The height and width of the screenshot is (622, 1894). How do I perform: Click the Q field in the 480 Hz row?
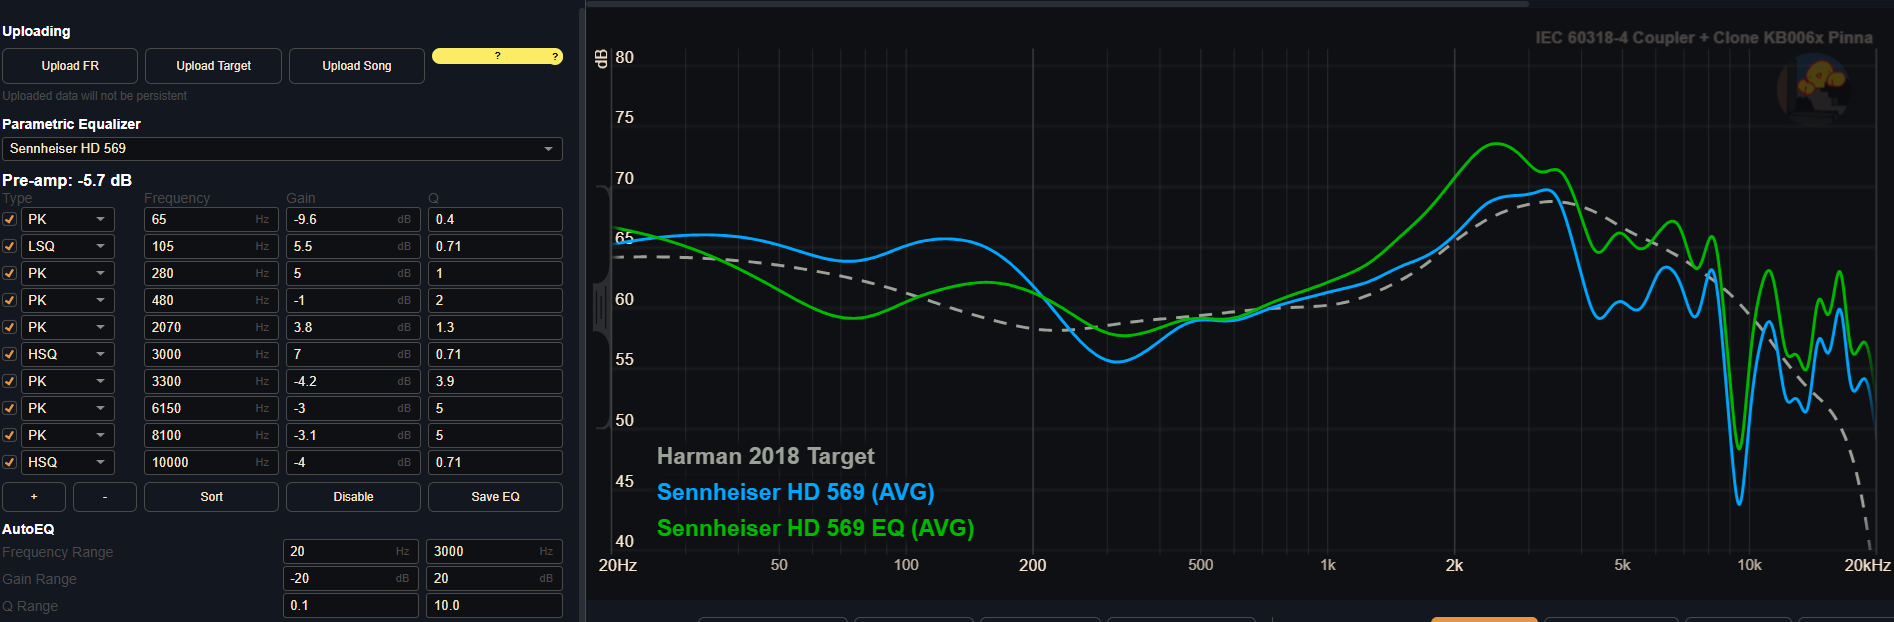(x=495, y=300)
